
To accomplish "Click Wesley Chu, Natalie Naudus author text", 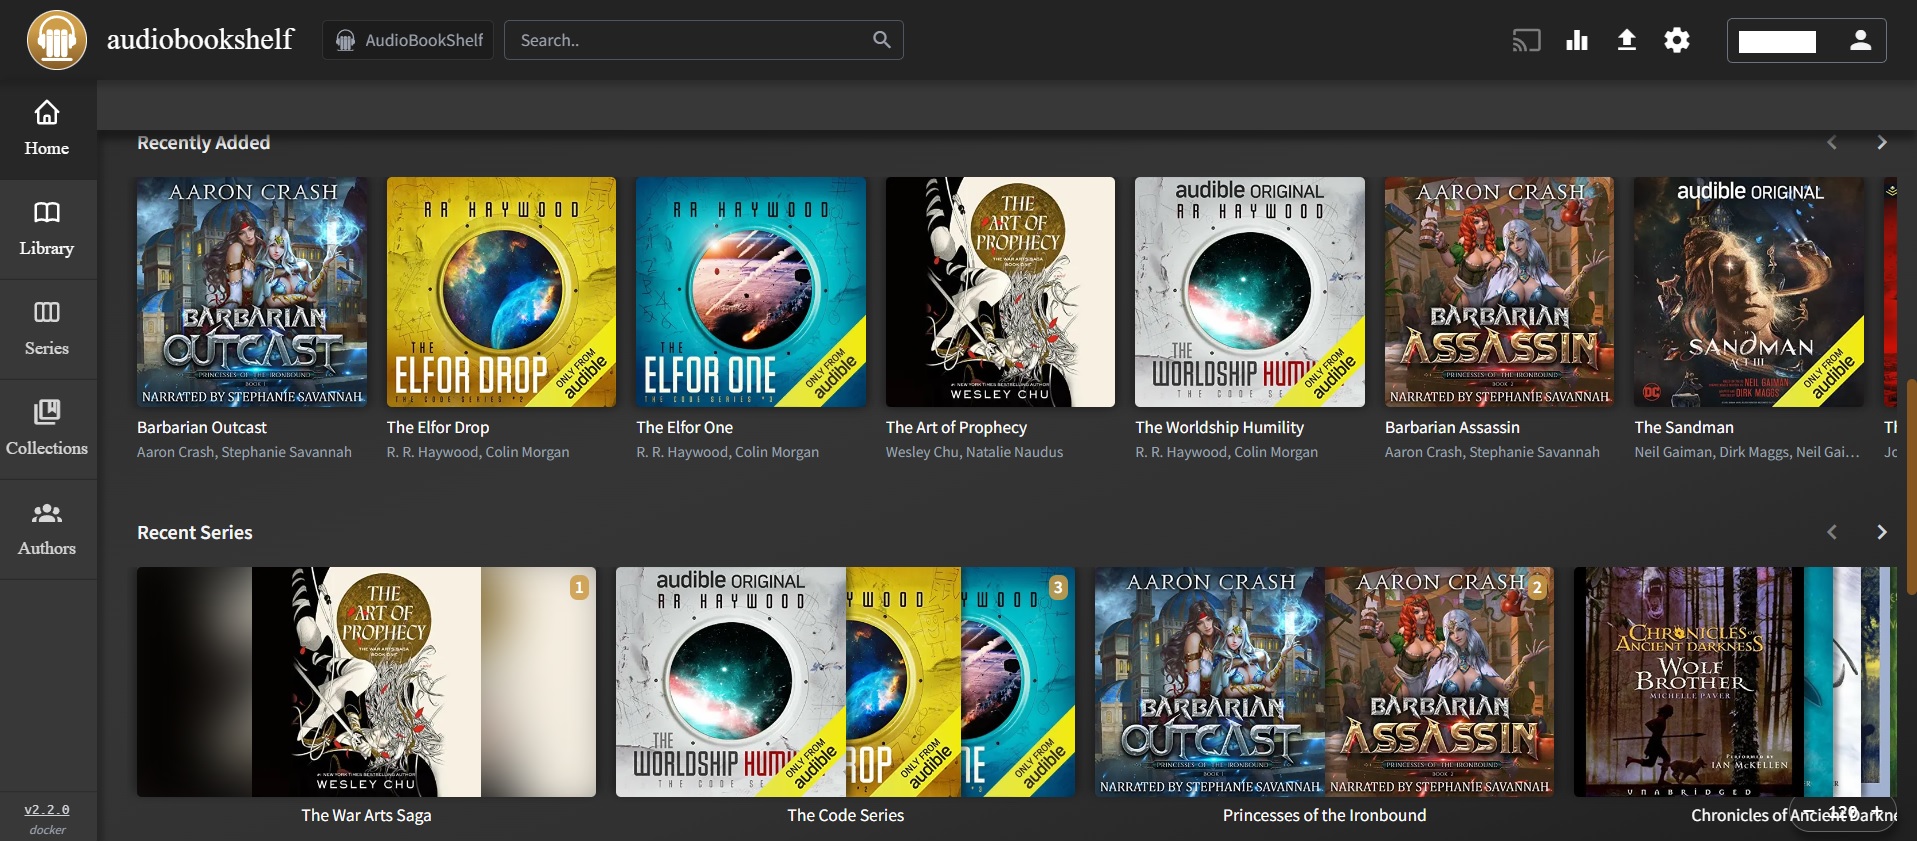I will point(974,452).
